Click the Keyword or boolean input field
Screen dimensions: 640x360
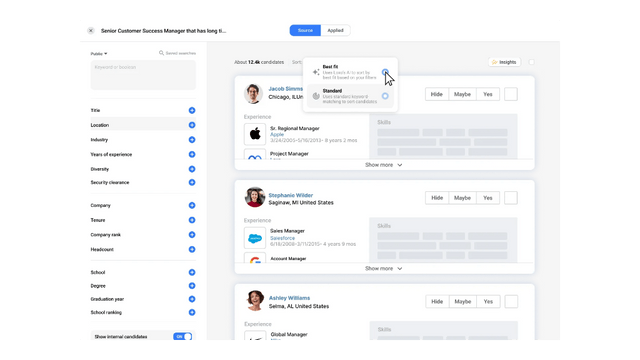pos(143,75)
